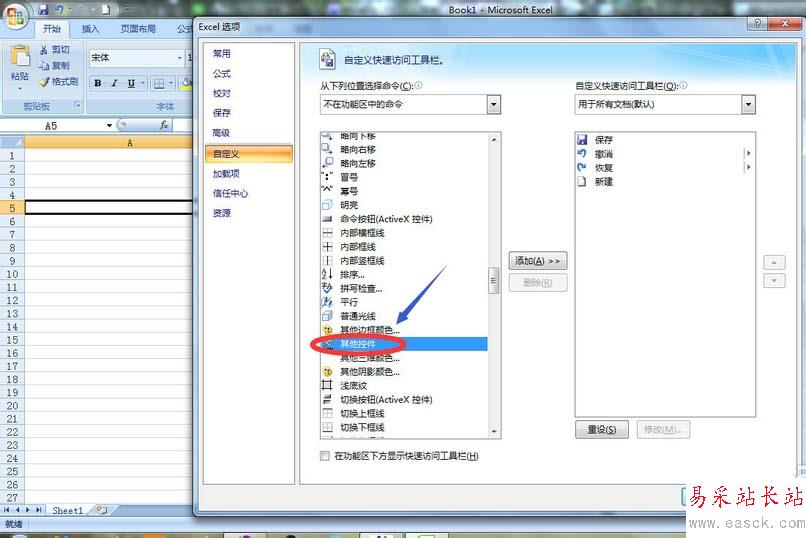Select 切换按钮(ActiveX 控件) in command list
The image size is (806, 538).
[404, 399]
